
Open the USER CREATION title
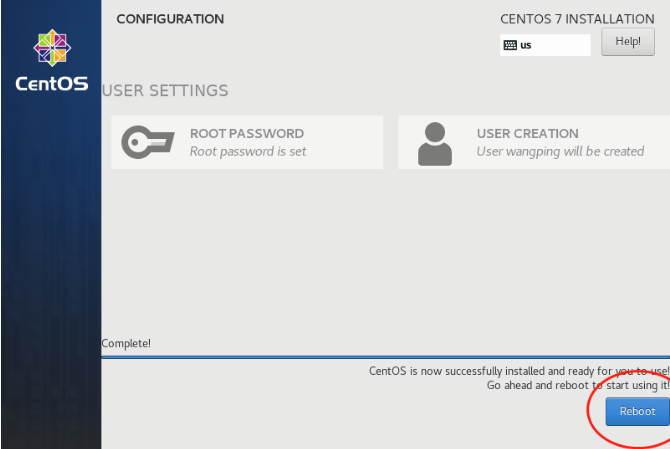(x=527, y=133)
